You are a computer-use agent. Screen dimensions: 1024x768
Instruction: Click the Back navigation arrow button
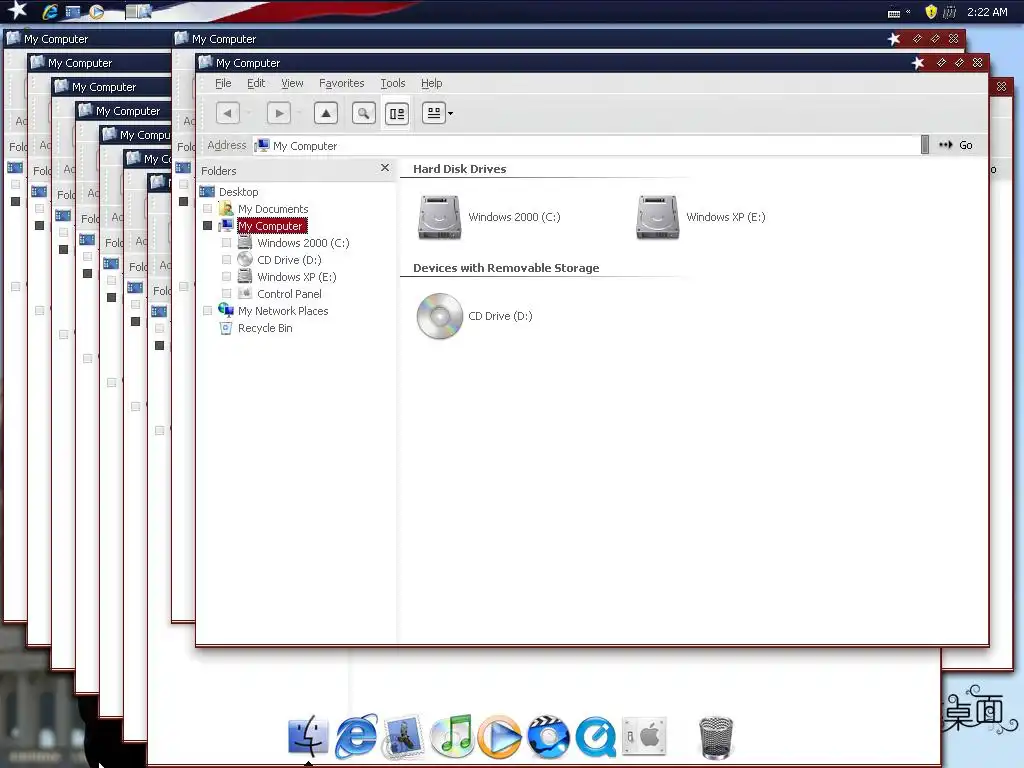227,113
